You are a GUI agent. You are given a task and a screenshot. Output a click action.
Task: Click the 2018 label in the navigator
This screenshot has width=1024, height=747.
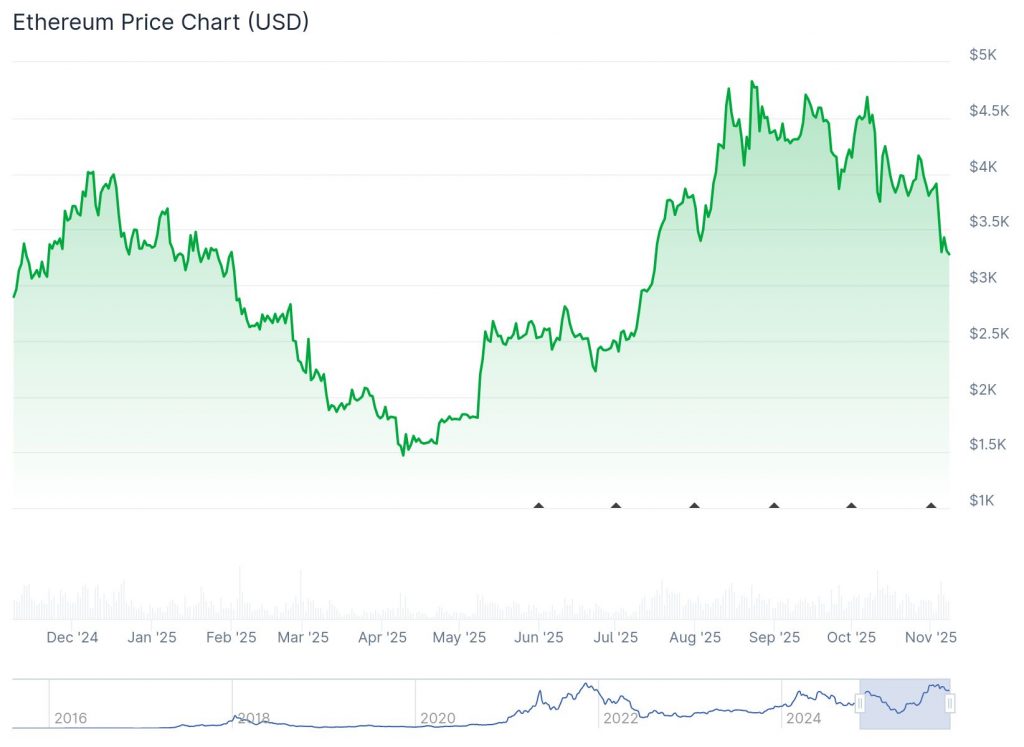pyautogui.click(x=253, y=718)
